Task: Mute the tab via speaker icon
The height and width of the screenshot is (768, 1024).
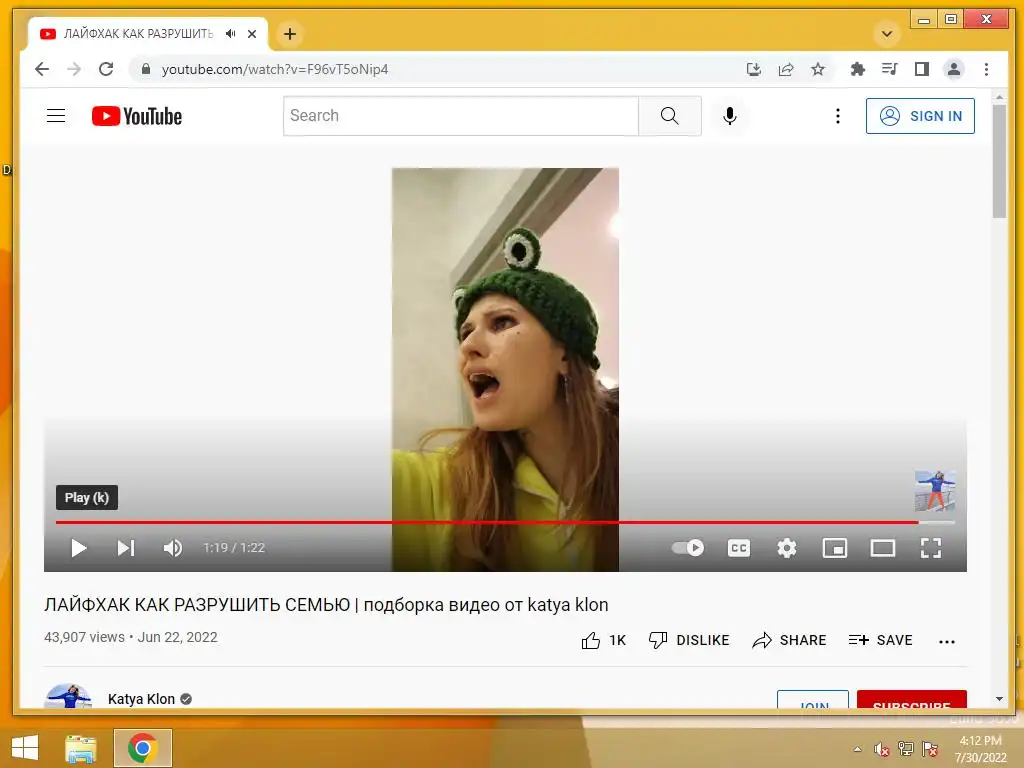Action: [231, 34]
